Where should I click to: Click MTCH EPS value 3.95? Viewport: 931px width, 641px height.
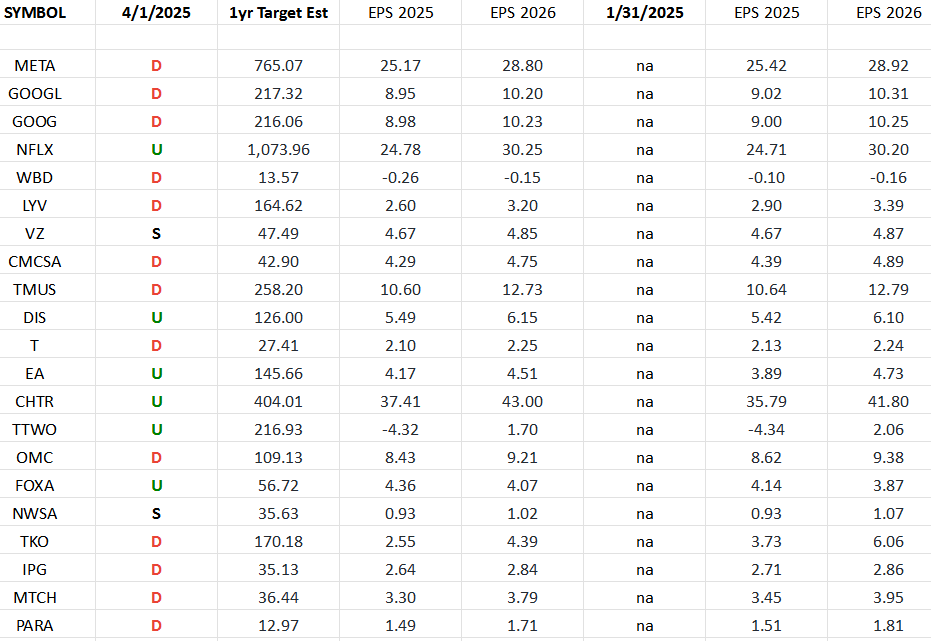888,597
